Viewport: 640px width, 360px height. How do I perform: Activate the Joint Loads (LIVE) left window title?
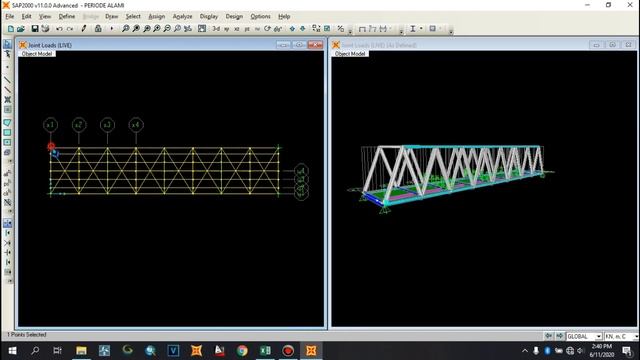point(50,45)
